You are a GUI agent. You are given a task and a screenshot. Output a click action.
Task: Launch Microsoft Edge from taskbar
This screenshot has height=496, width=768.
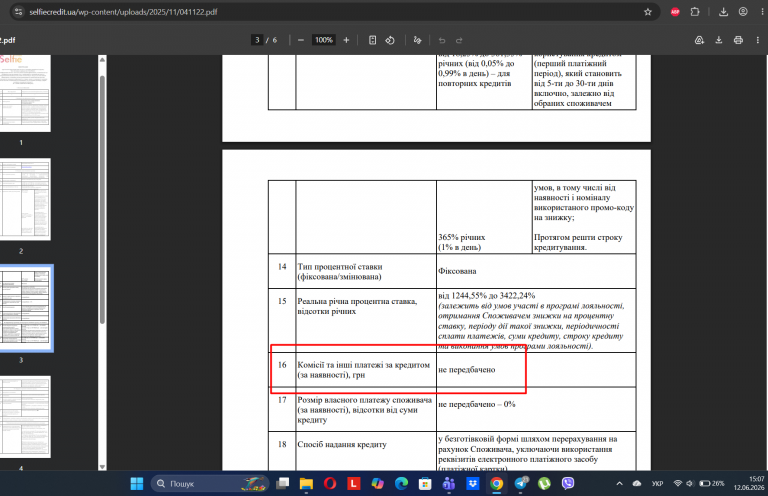(x=402, y=484)
